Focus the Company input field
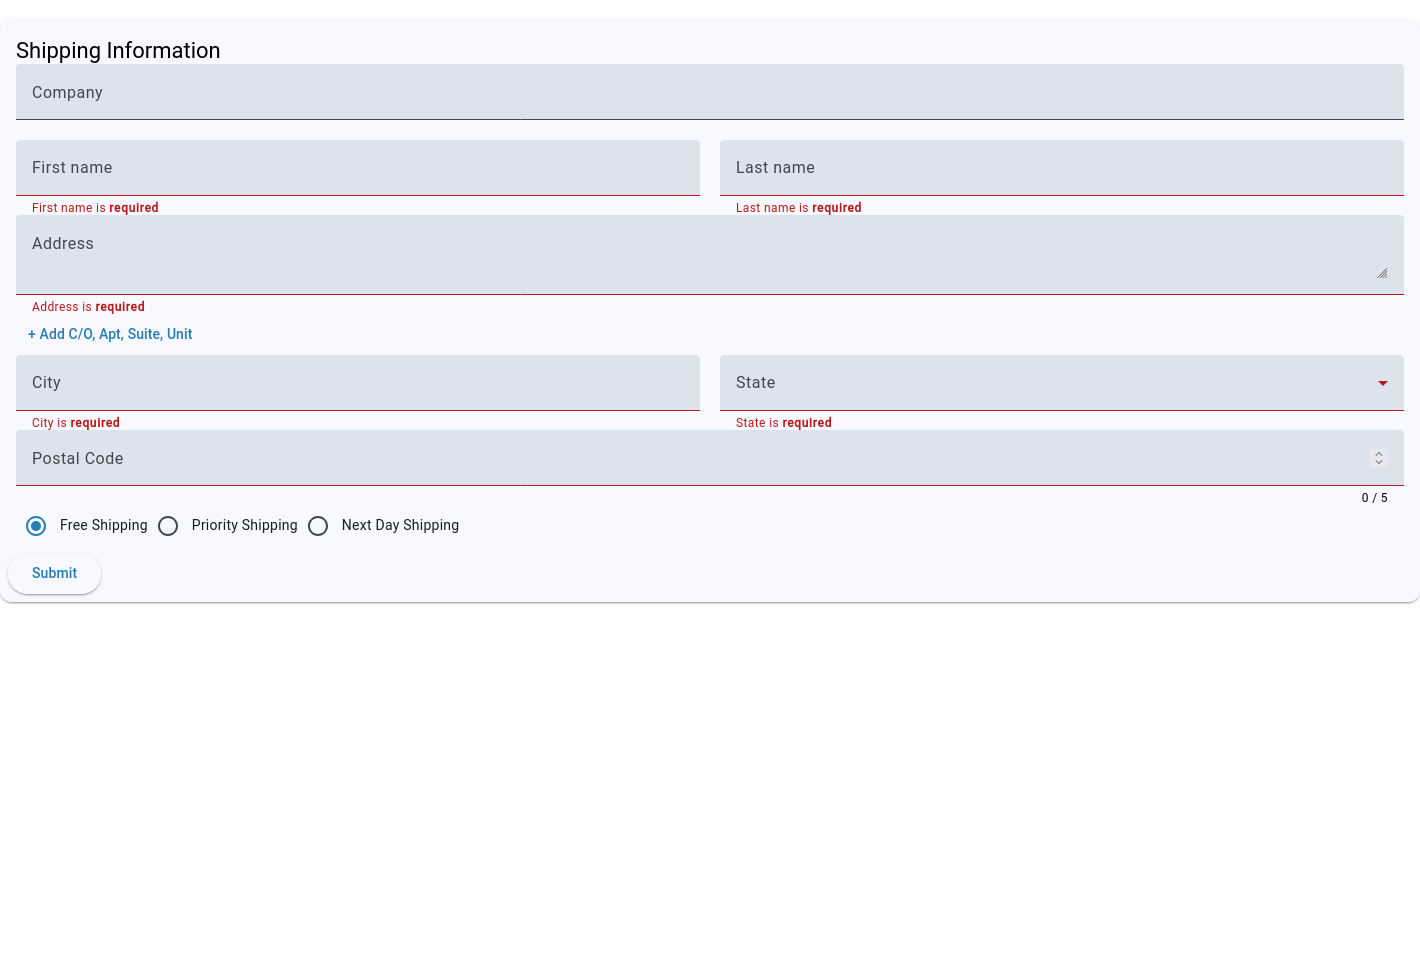Viewport: 1420px width, 962px height. tap(709, 93)
